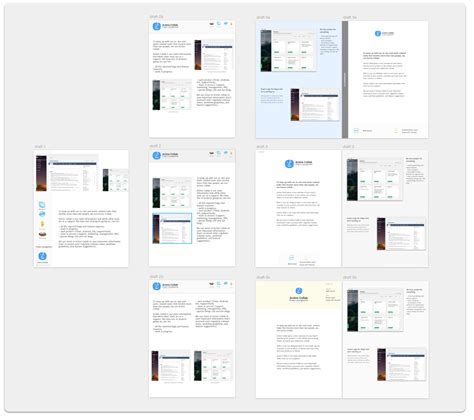This screenshot has height=420, width=474.
Task: Click the yellow header icon in the draft 2 artboard
Action: point(231,153)
